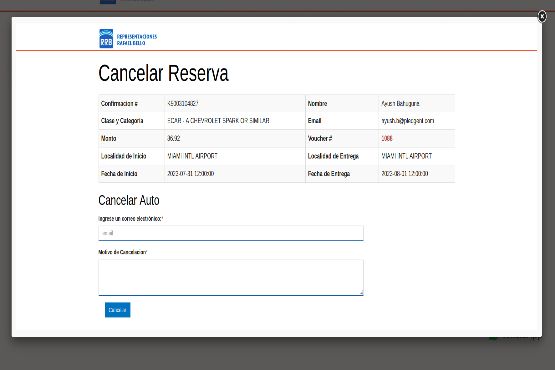Click the CHEVROLET SPARK OR SIMILAR class value
The image size is (555, 370).
tap(218, 121)
